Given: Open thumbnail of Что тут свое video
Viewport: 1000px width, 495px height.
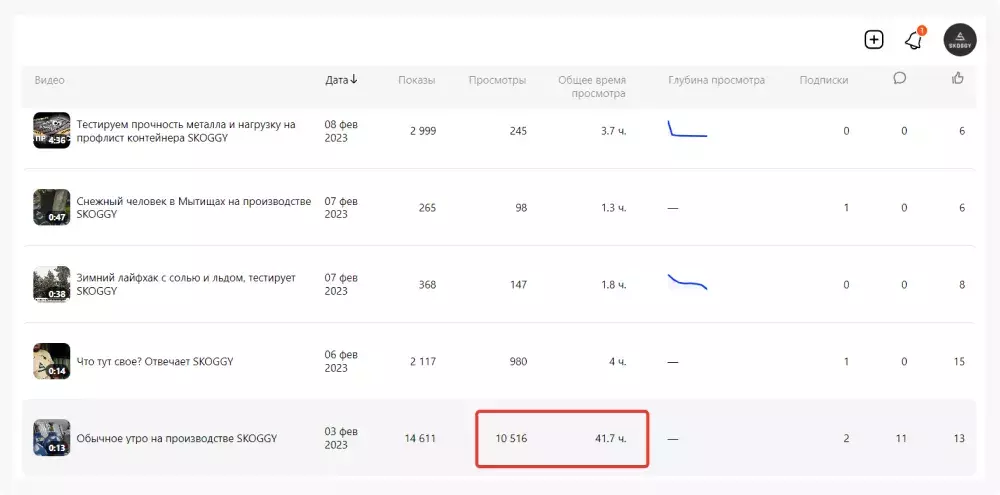Looking at the screenshot, I should click(52, 361).
